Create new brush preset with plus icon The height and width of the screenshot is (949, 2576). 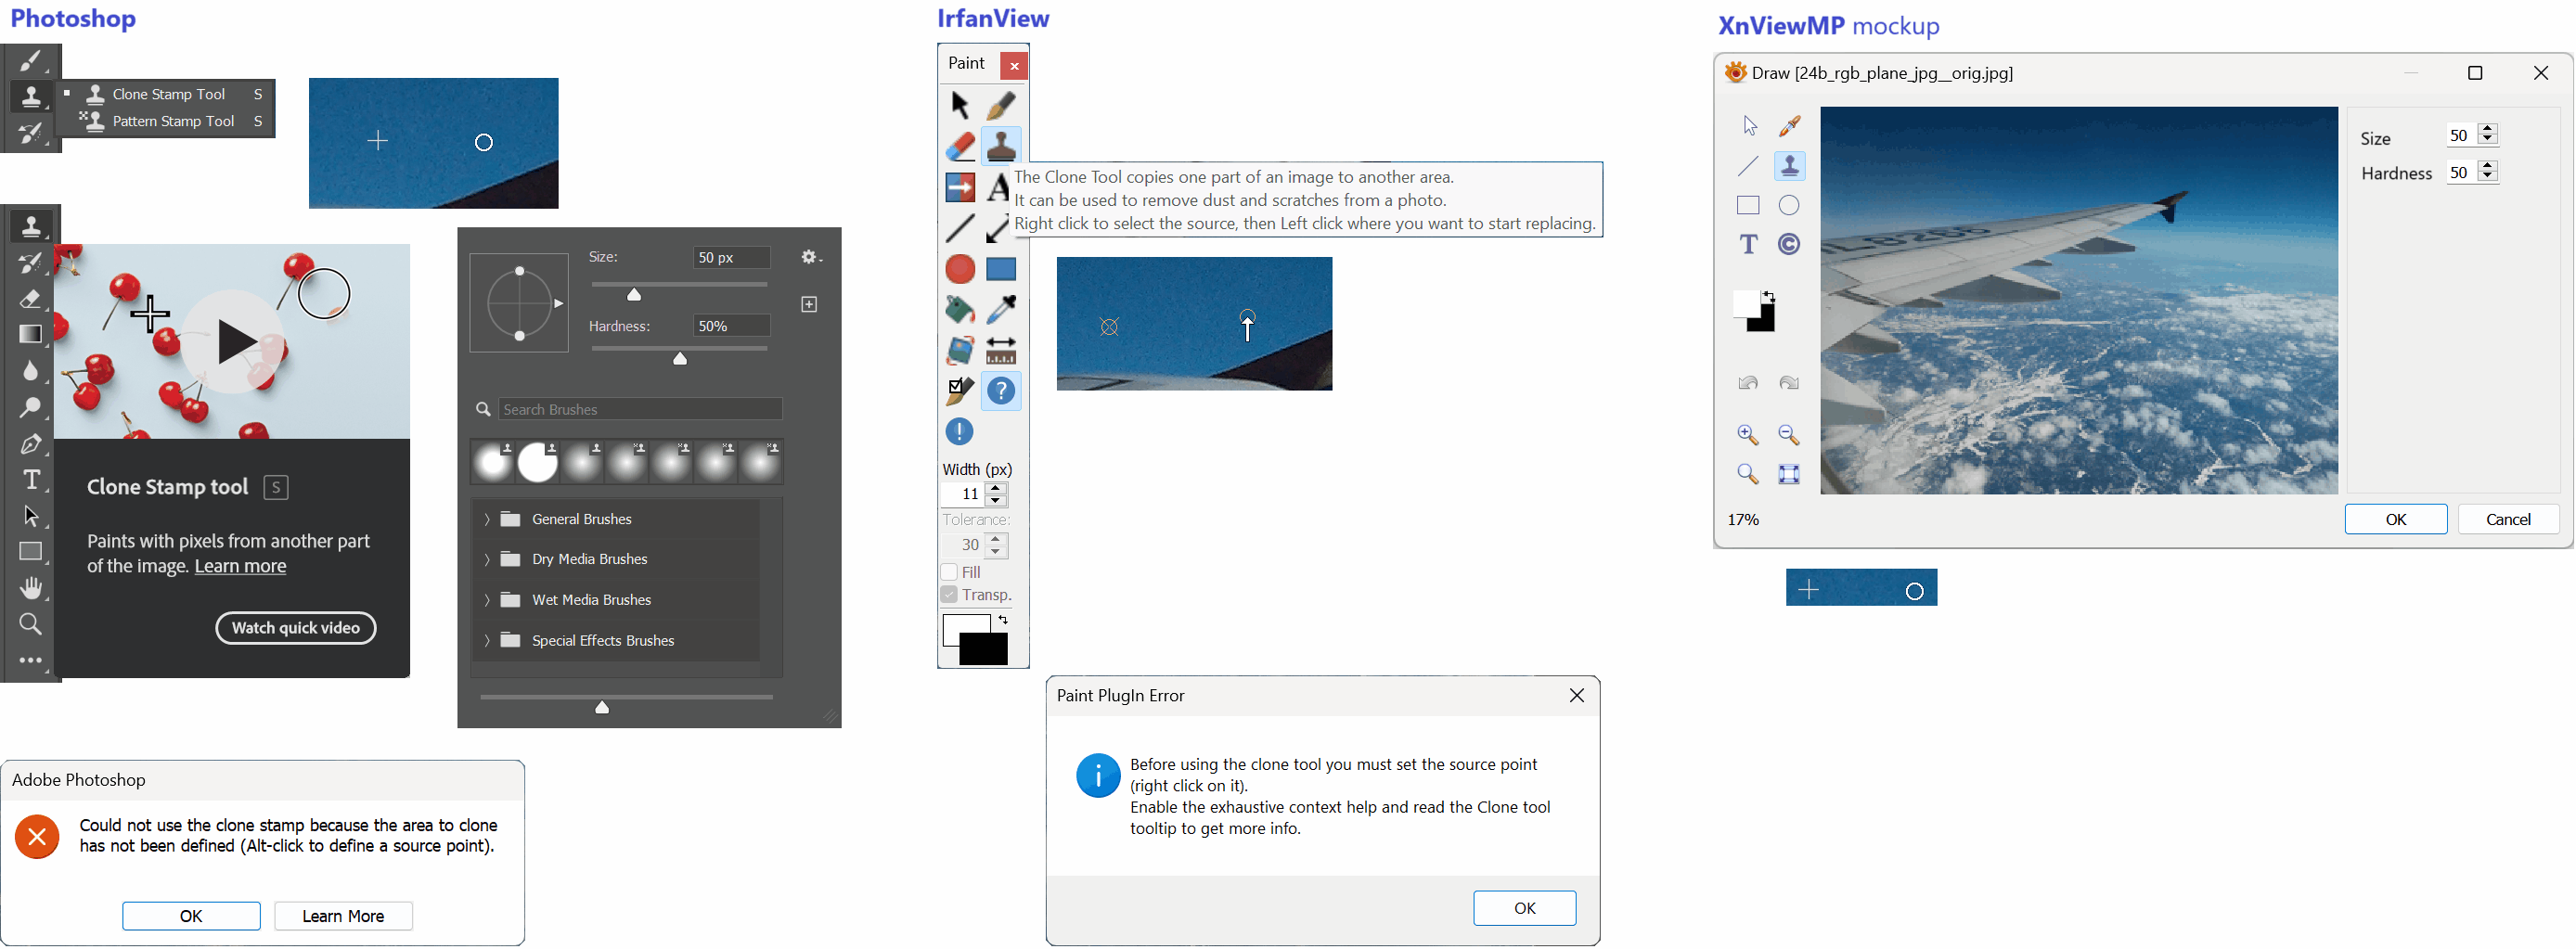[x=809, y=304]
